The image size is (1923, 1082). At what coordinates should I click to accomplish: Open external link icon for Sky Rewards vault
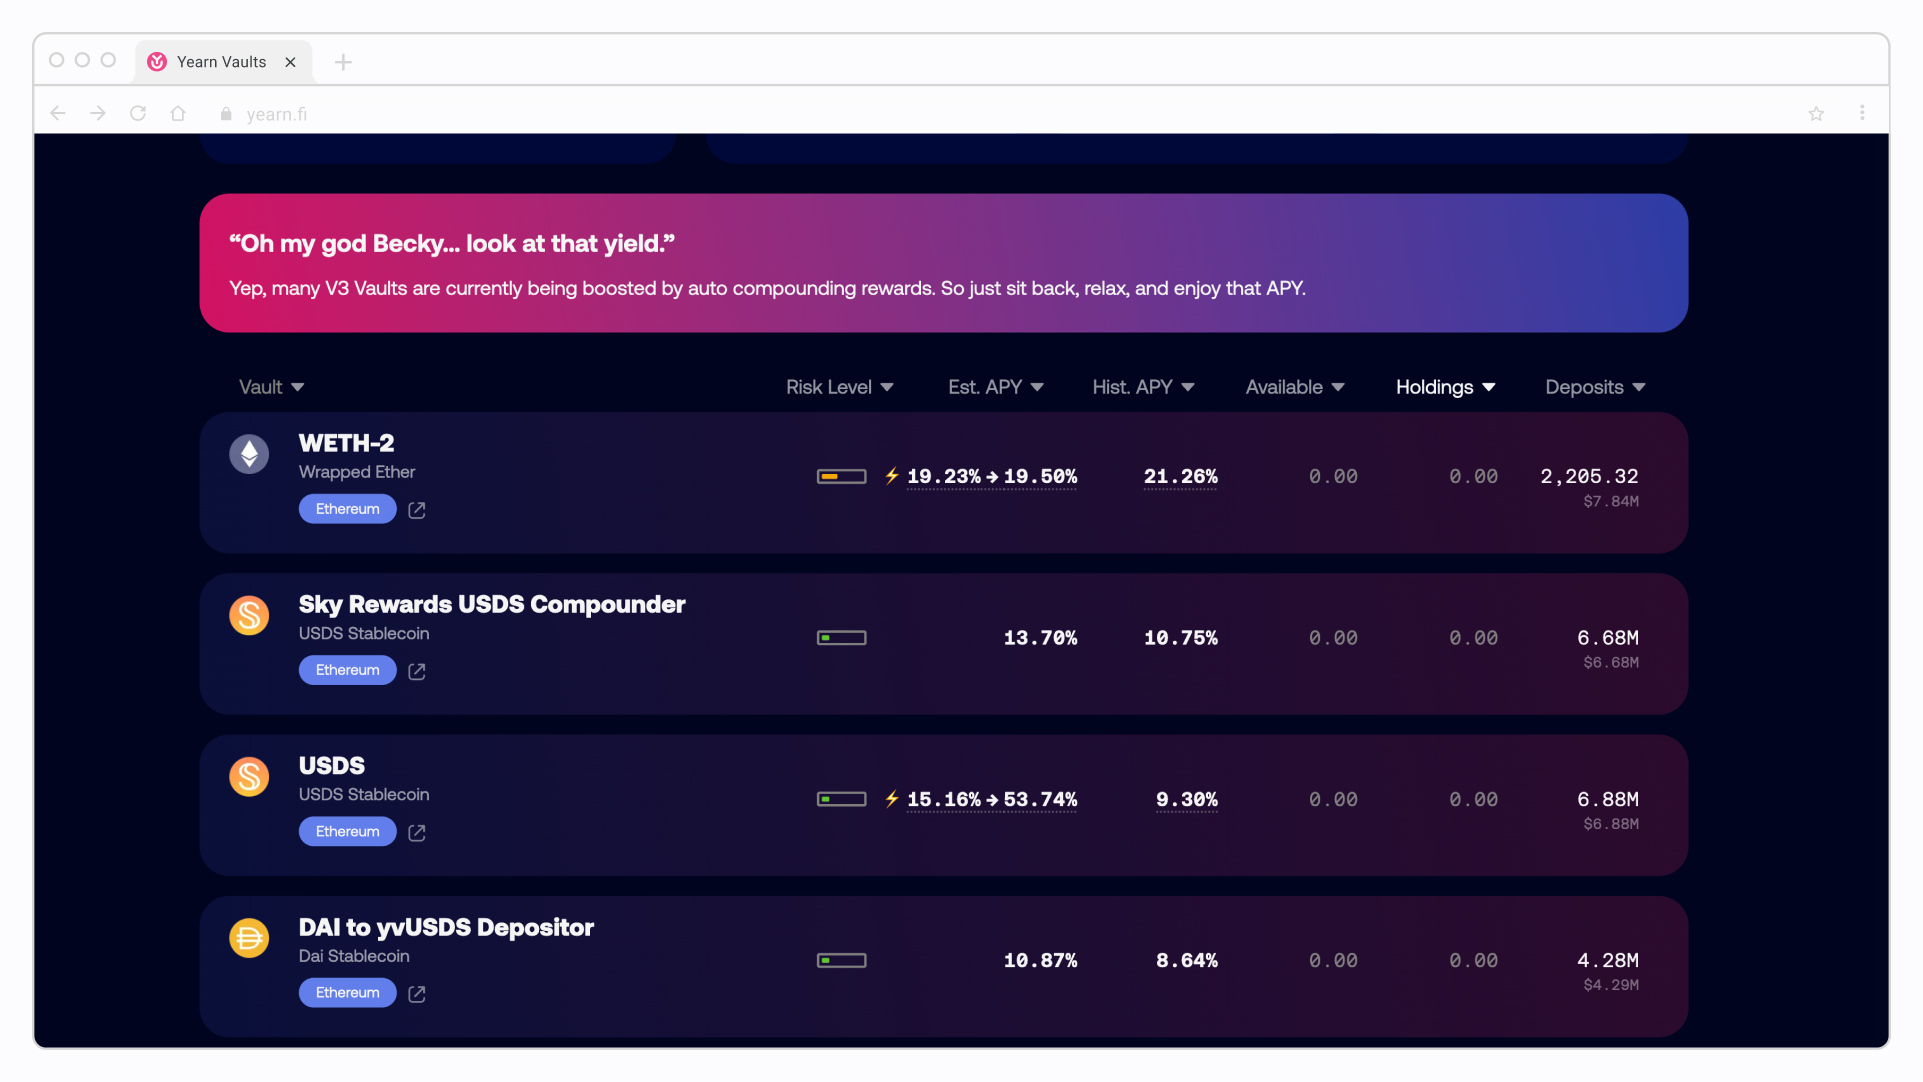point(417,671)
